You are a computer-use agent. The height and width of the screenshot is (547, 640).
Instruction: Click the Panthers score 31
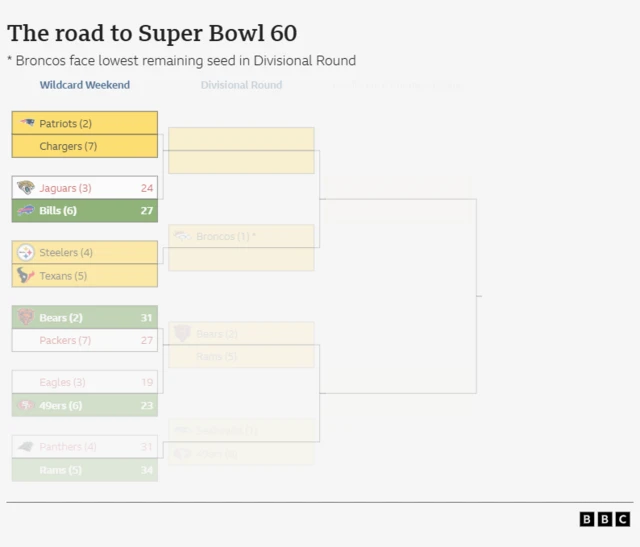[x=147, y=447]
